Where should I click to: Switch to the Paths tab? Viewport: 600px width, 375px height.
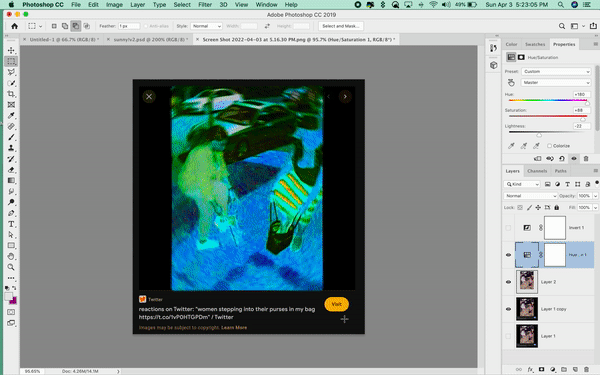[x=560, y=171]
